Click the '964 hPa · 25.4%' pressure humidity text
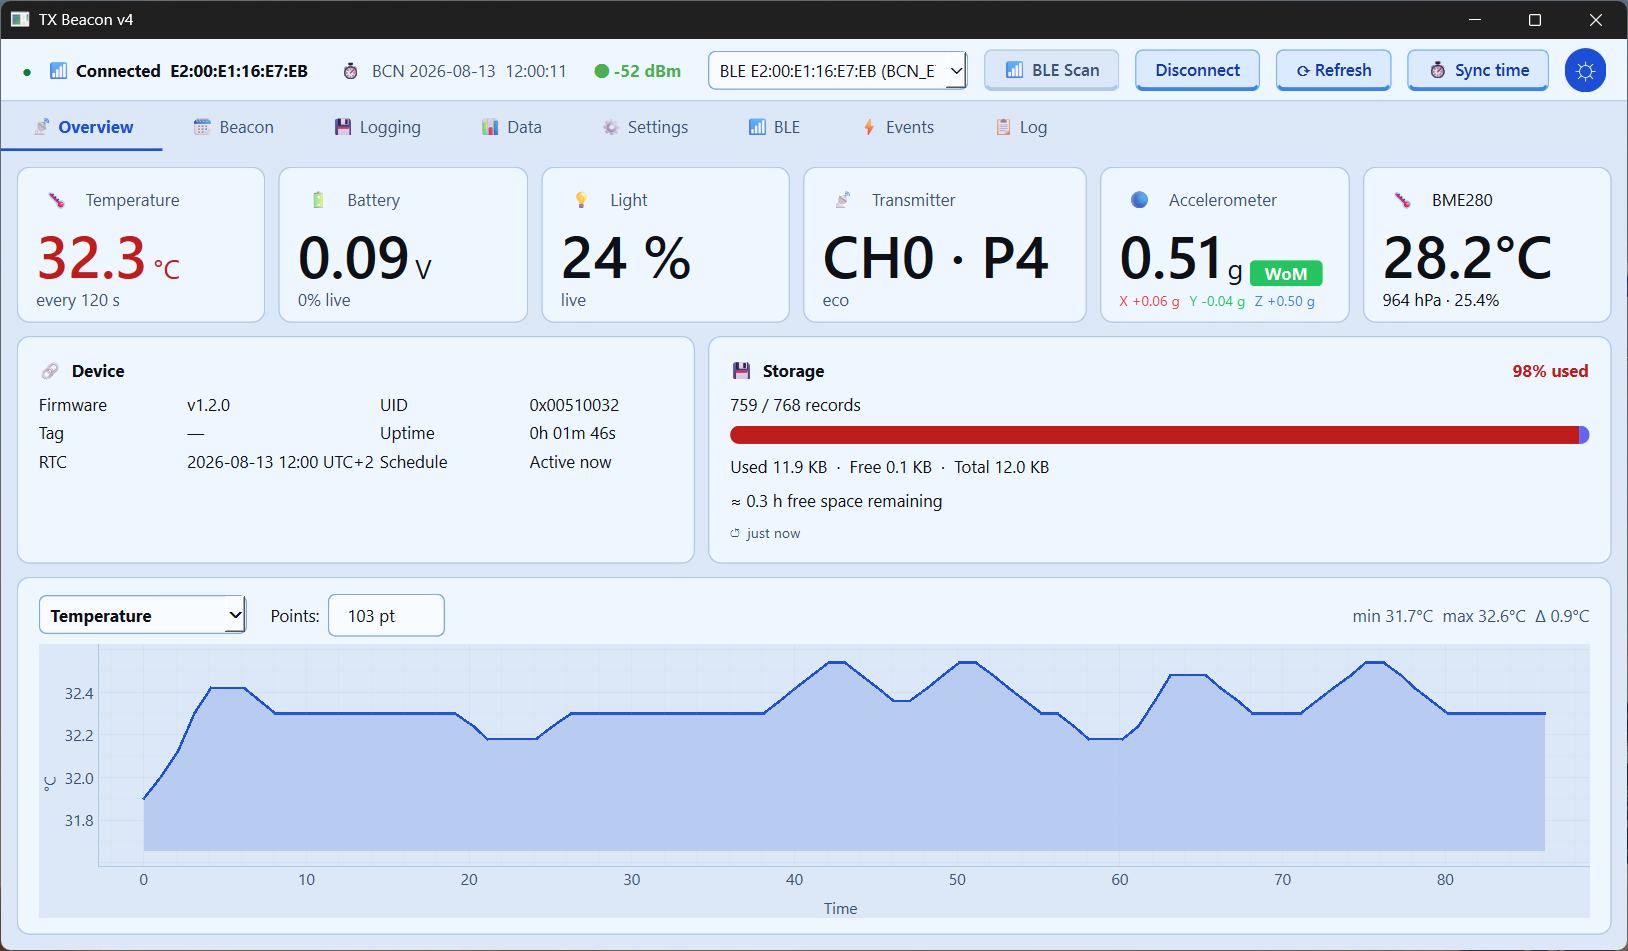 [1440, 300]
